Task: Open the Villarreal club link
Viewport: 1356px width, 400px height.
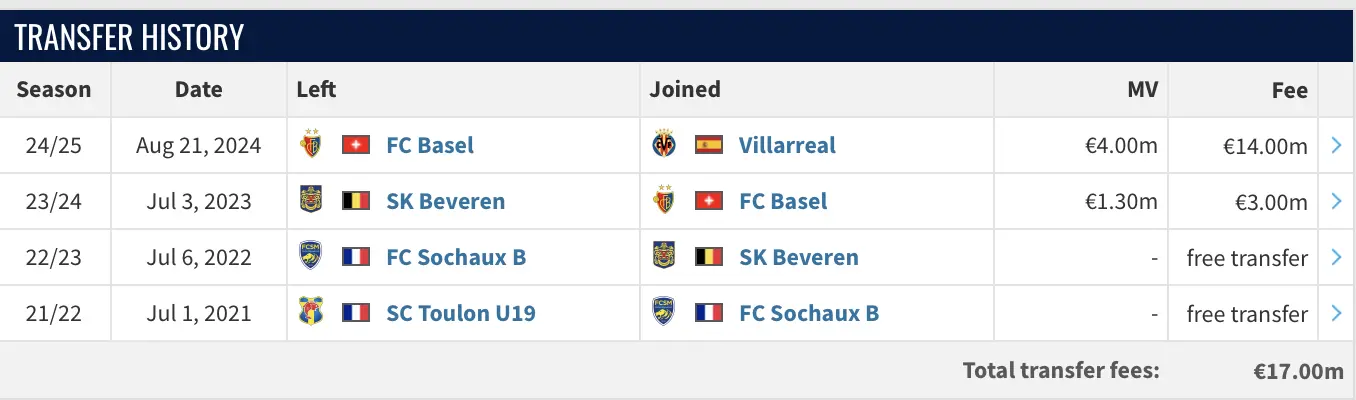Action: point(787,145)
